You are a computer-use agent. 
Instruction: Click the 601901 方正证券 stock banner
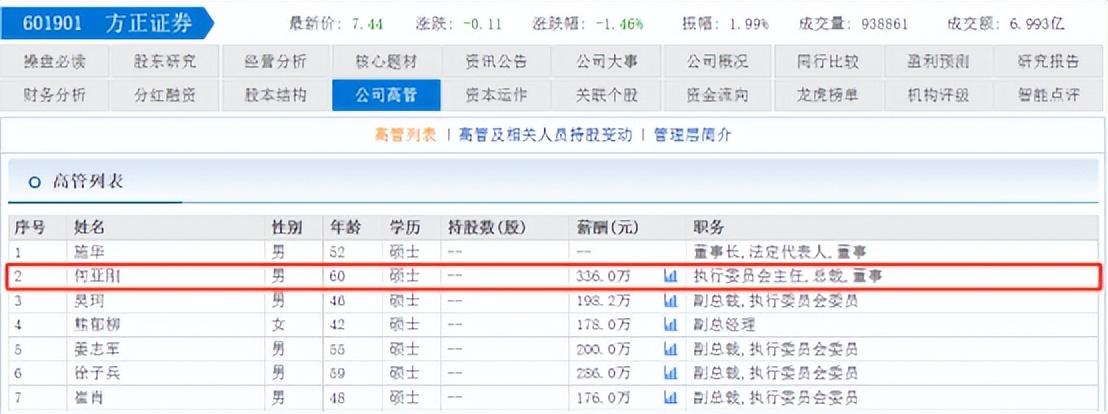pyautogui.click(x=107, y=24)
